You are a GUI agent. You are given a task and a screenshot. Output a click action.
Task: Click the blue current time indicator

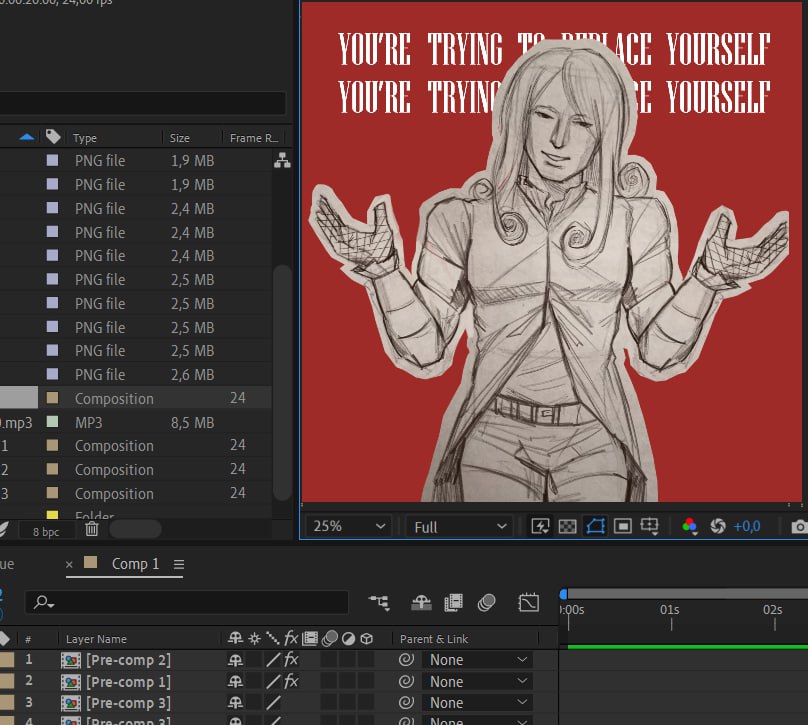click(564, 595)
